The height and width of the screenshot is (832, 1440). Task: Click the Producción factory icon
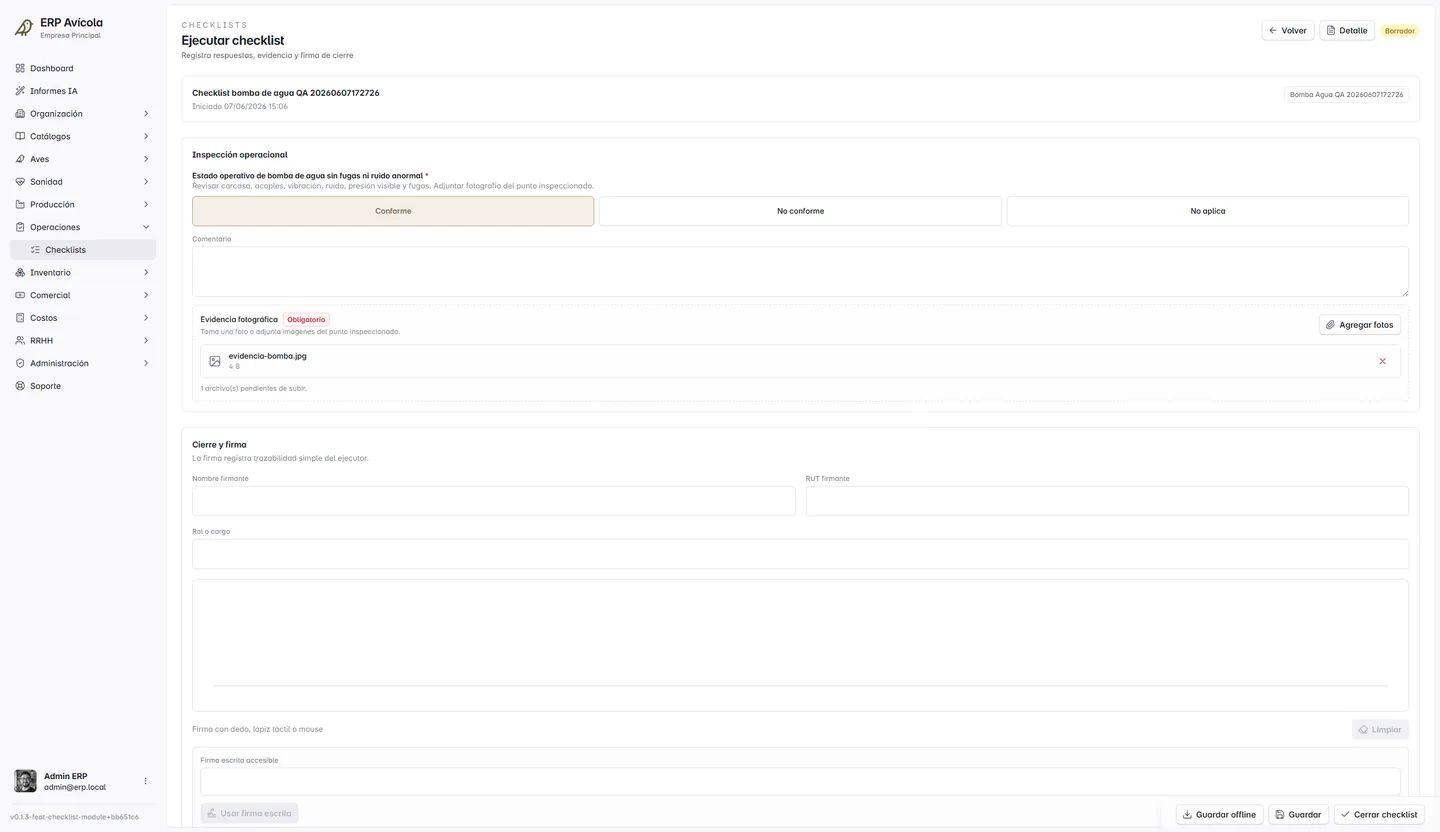(20, 204)
